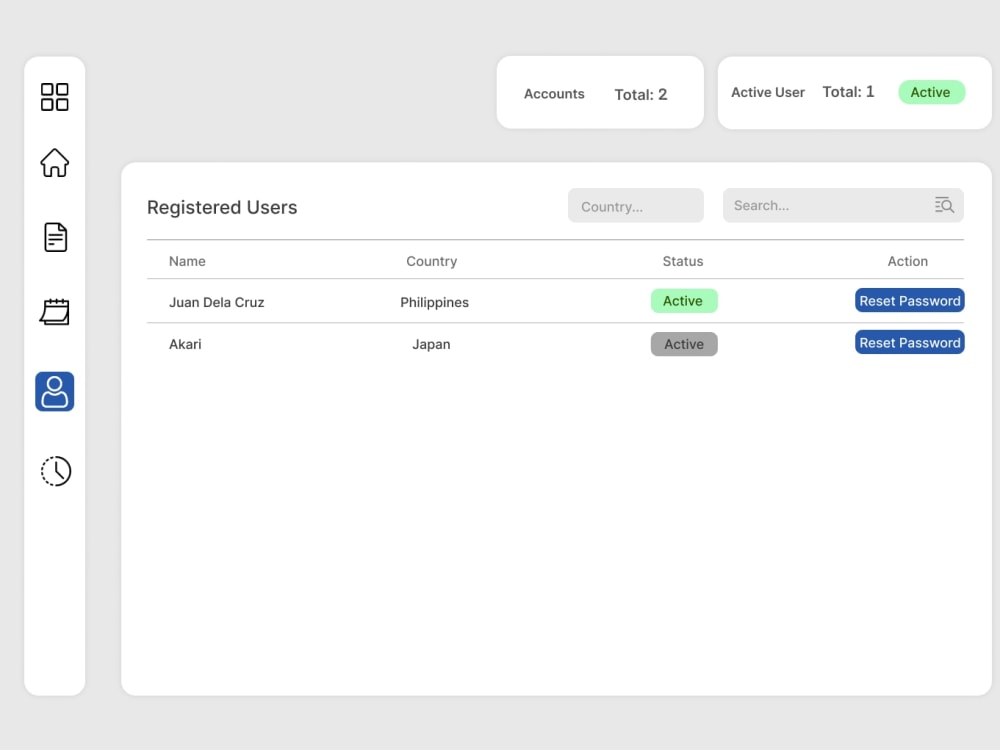Image resolution: width=1000 pixels, height=750 pixels.
Task: Click the Registered Users heading
Action: coord(222,207)
